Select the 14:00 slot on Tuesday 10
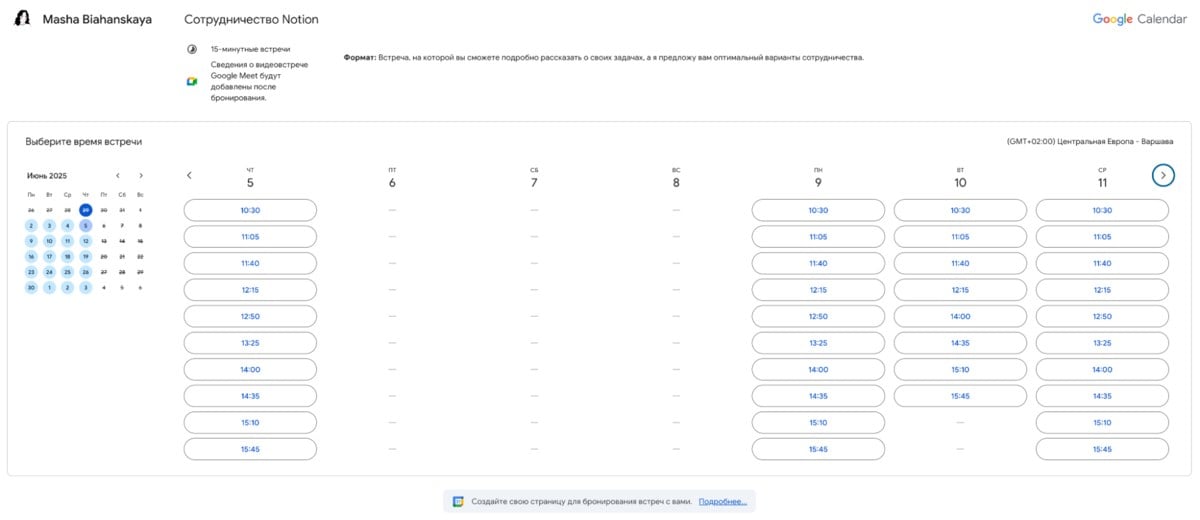Image resolution: width=1200 pixels, height=520 pixels. point(960,316)
